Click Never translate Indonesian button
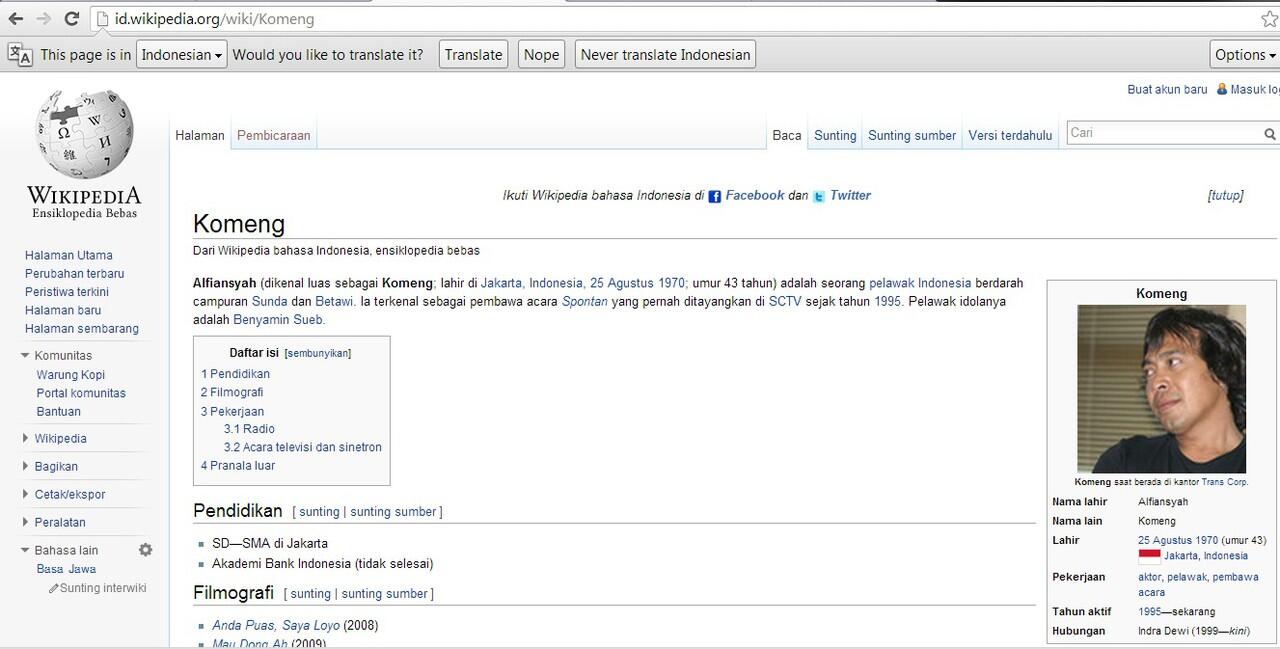 (x=665, y=54)
